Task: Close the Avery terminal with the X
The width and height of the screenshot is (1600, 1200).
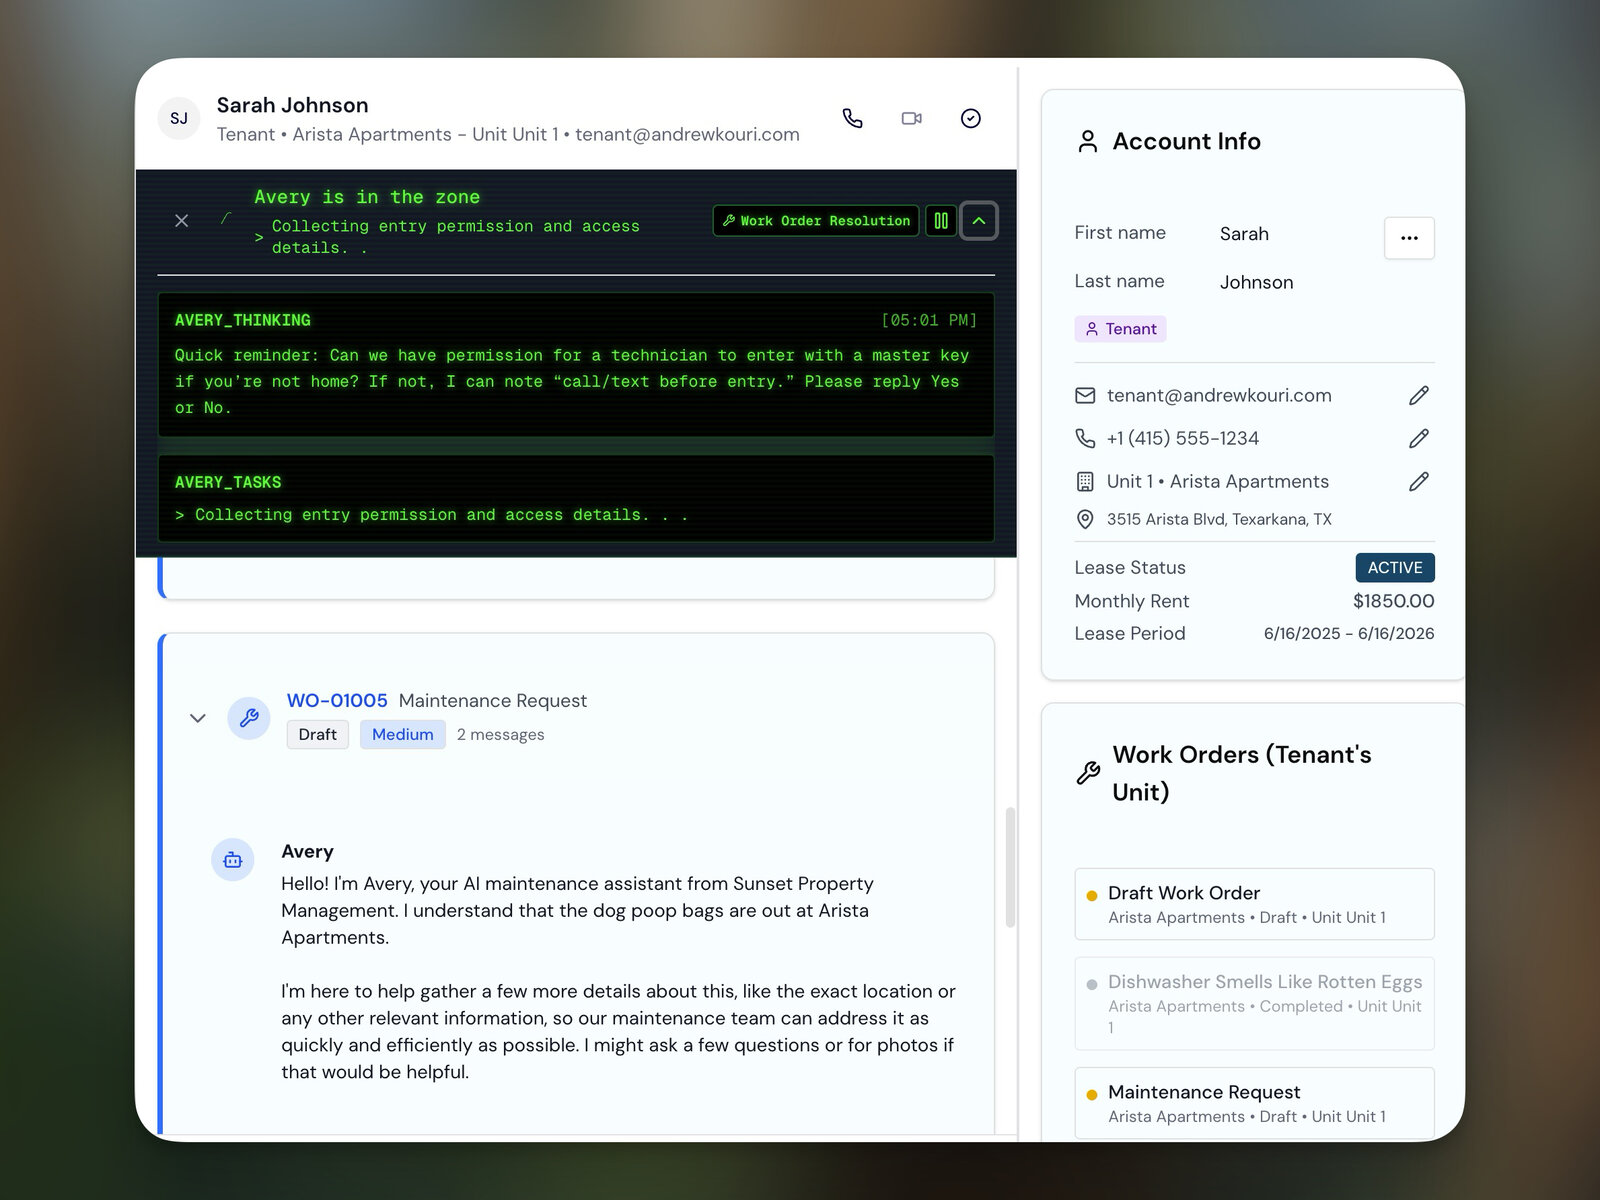Action: coord(181,220)
